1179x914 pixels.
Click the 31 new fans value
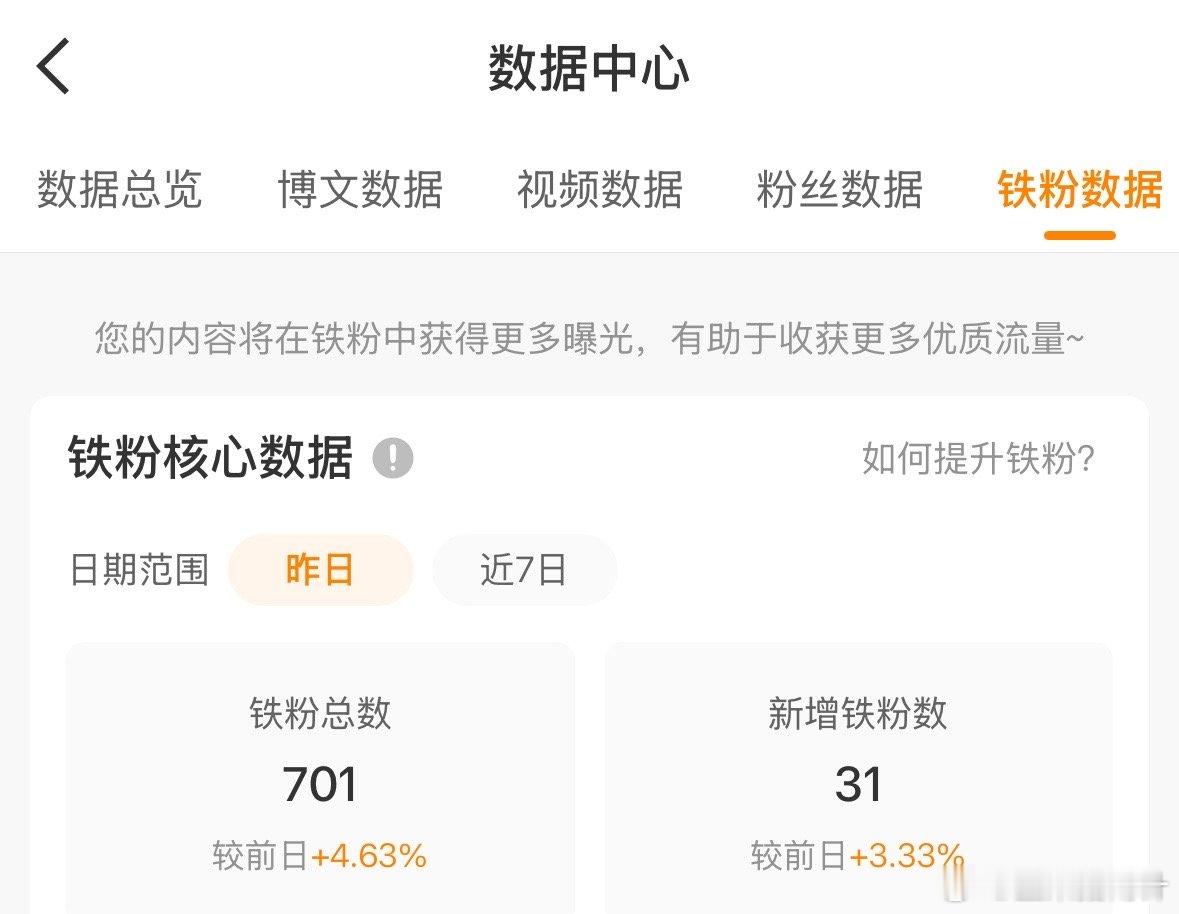click(x=860, y=785)
